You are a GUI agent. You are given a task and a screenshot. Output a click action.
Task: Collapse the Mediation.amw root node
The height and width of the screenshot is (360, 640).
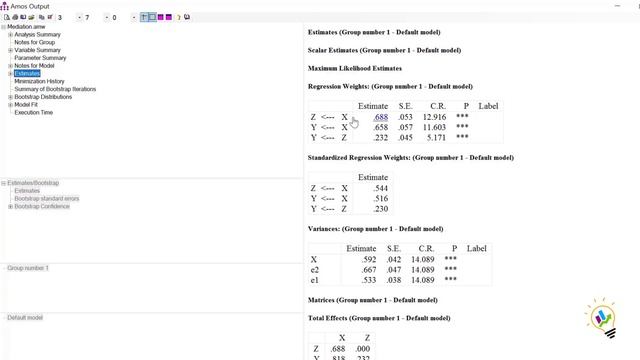3,27
